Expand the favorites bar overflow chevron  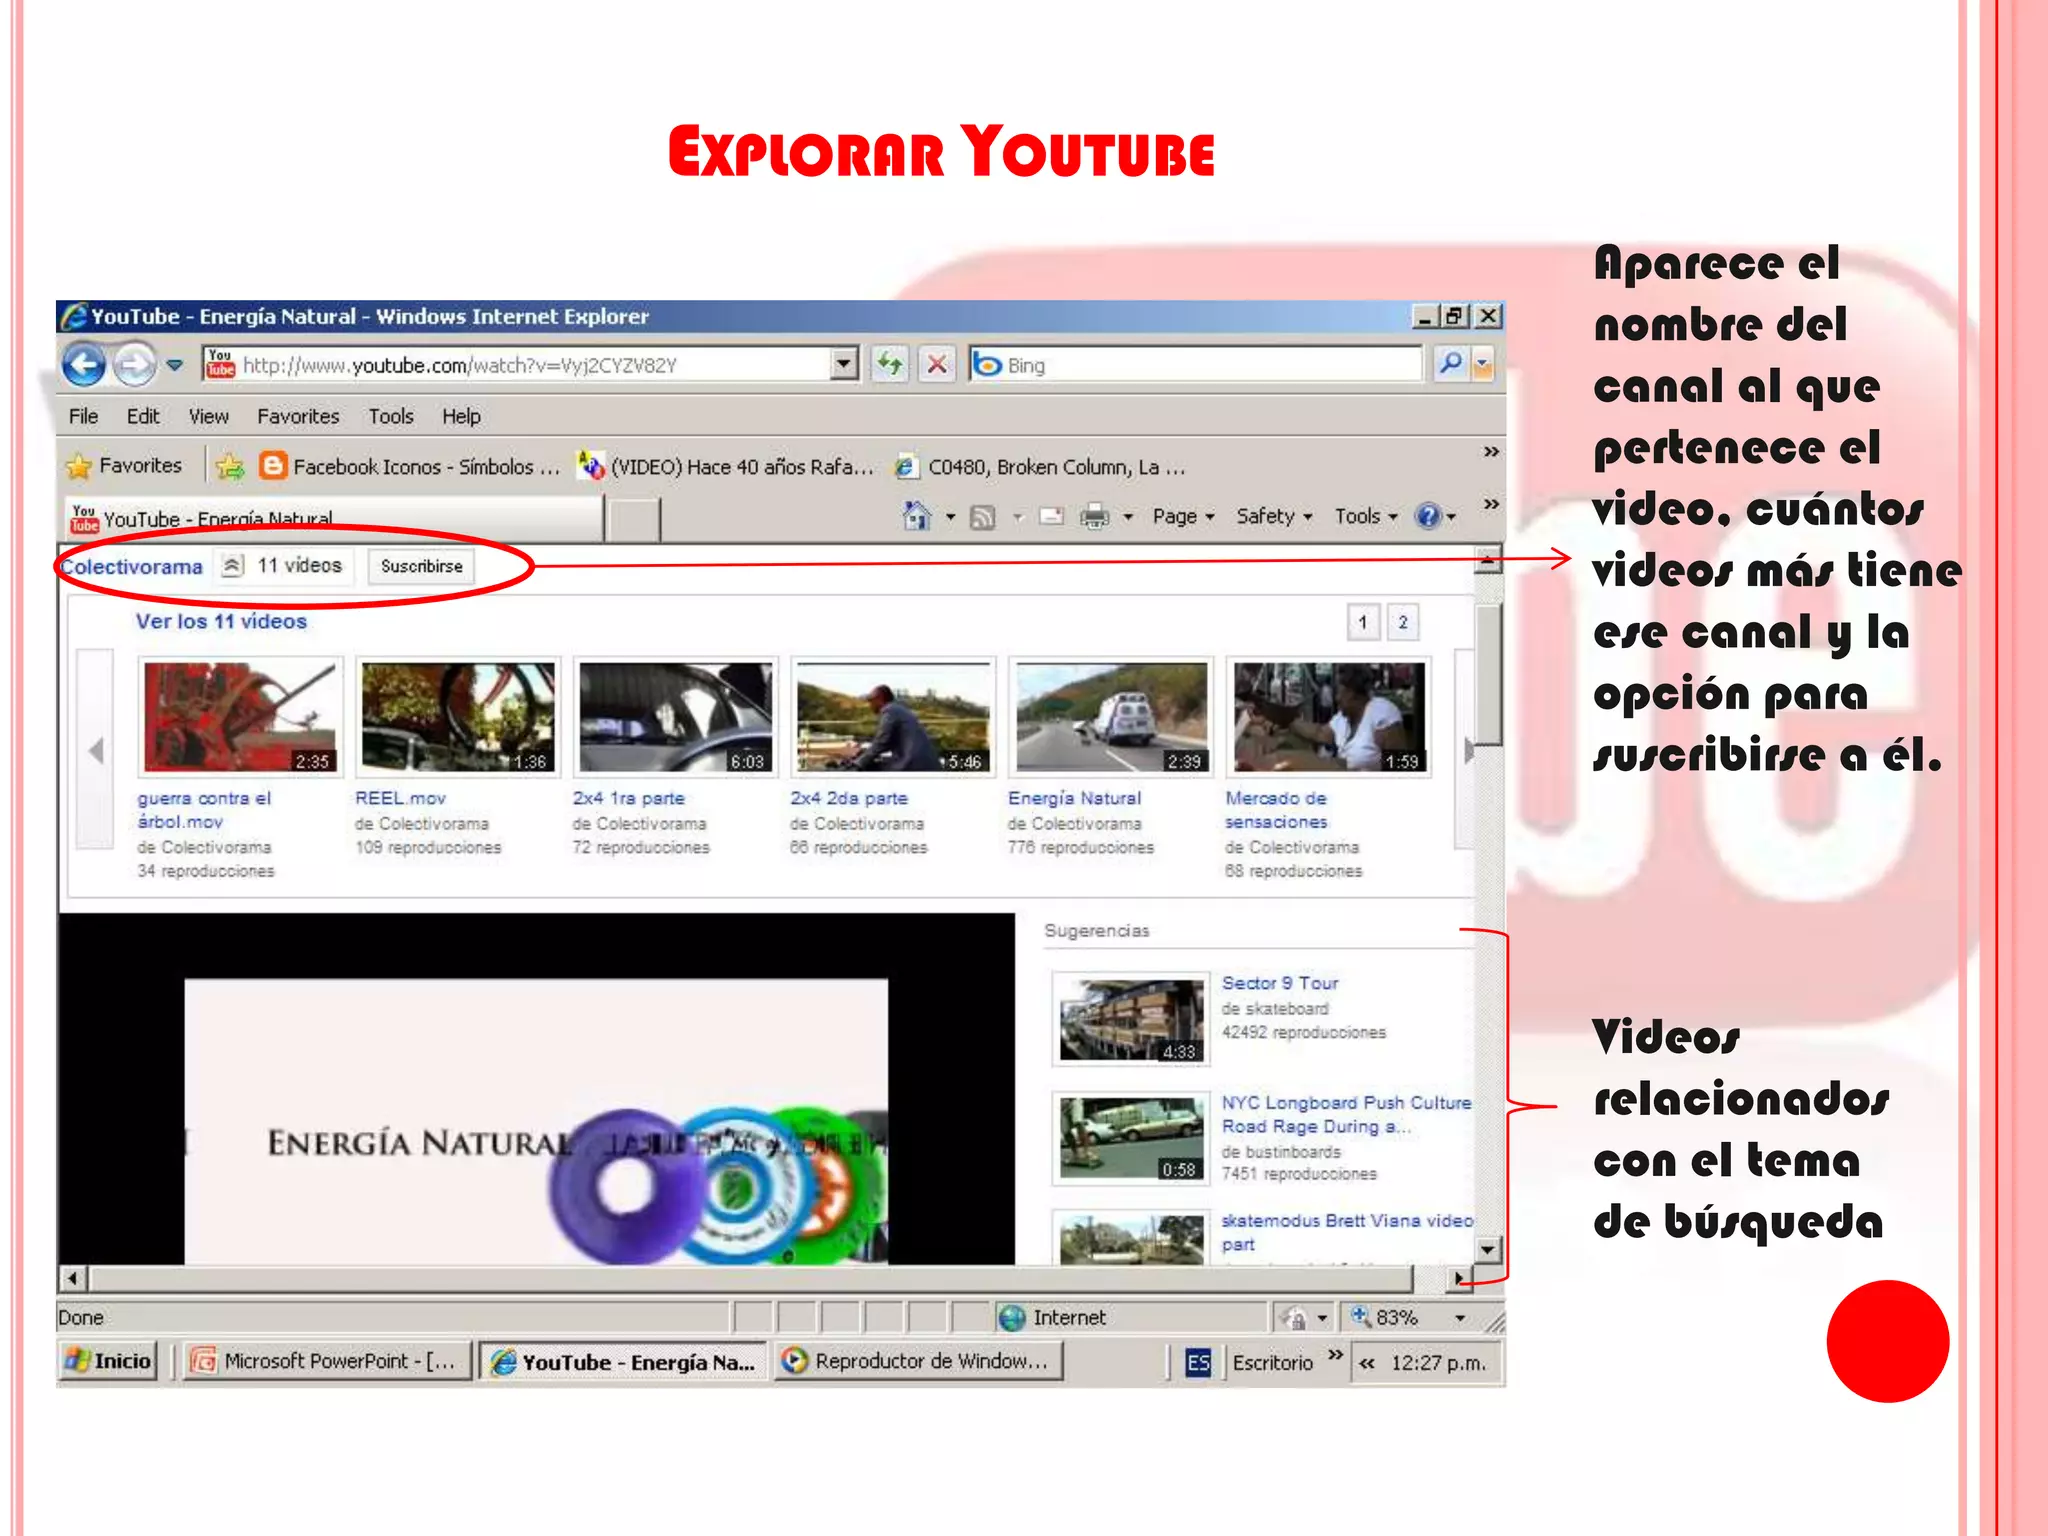click(1491, 452)
